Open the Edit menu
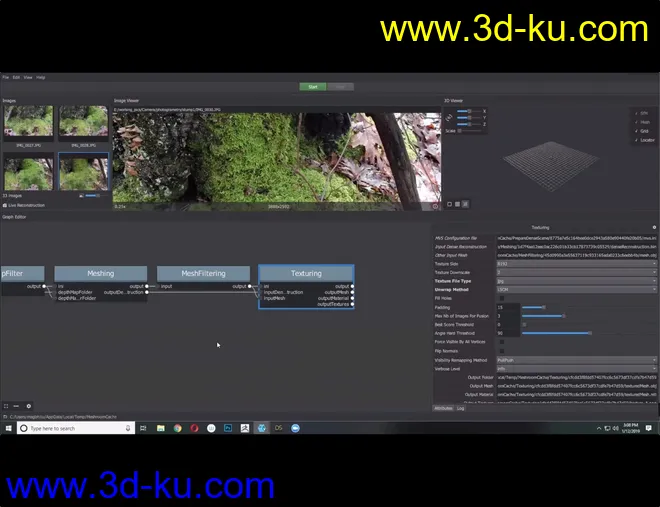The width and height of the screenshot is (660, 507). (16, 77)
